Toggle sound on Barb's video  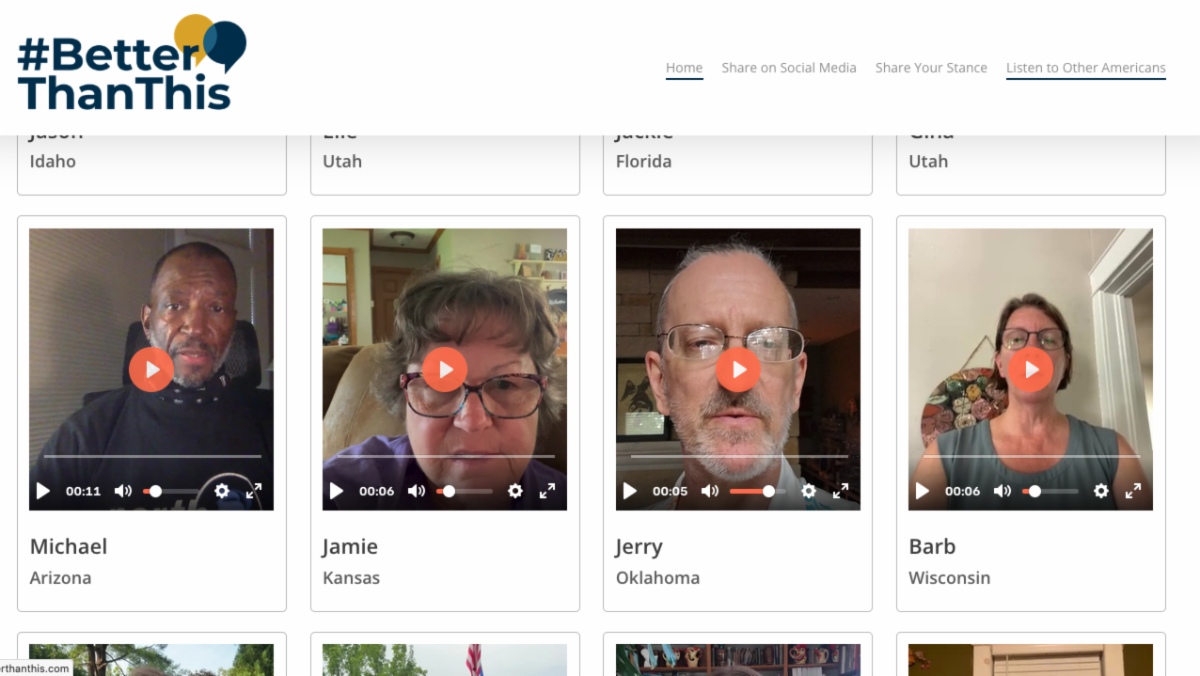click(x=1002, y=491)
